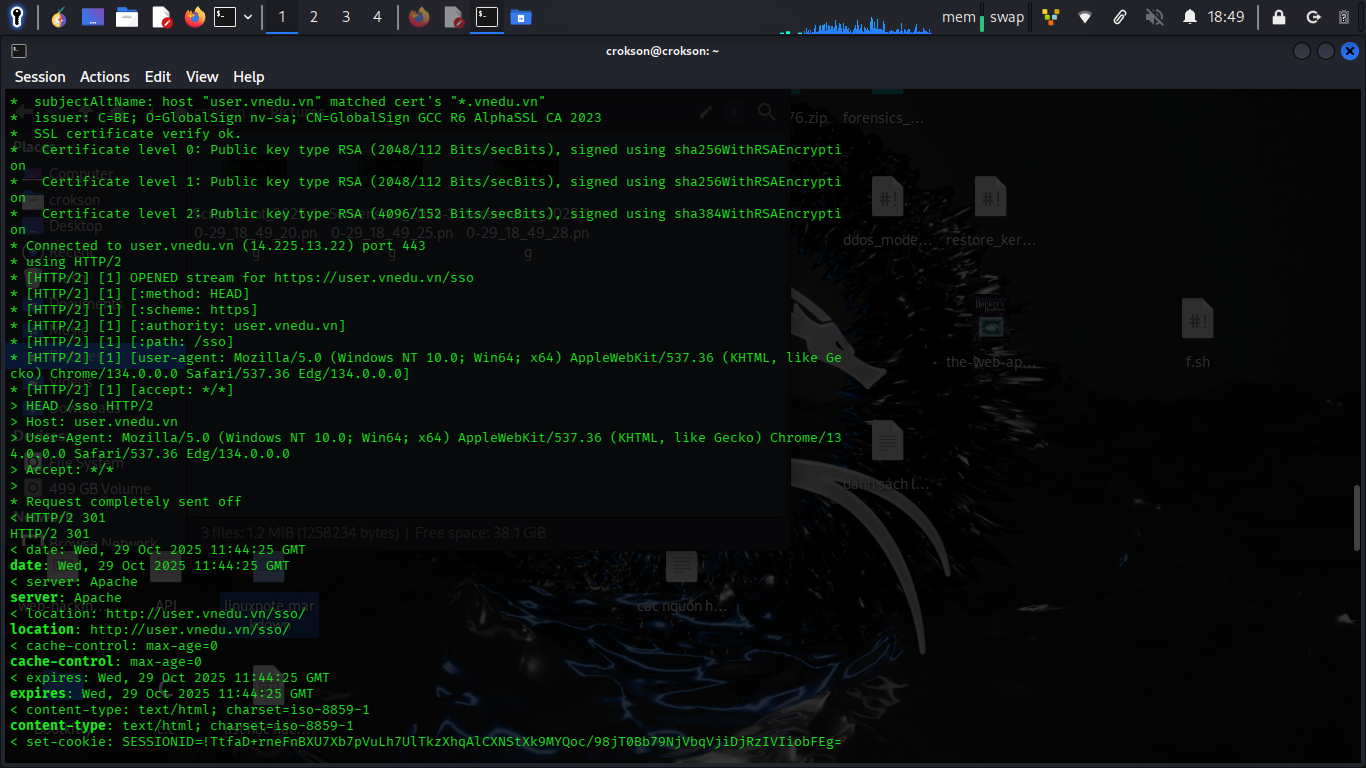Image resolution: width=1366 pixels, height=768 pixels.
Task: Open search using the magnifier in terminal titlebar
Action: coord(766,112)
